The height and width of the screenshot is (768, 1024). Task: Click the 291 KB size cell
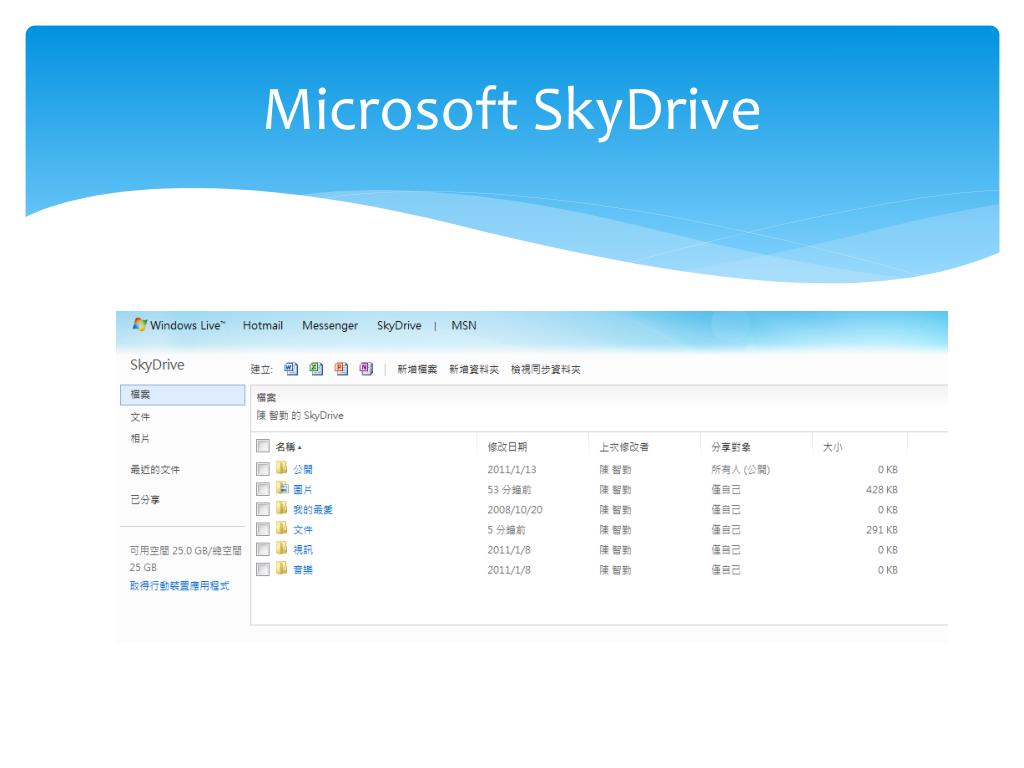[882, 530]
